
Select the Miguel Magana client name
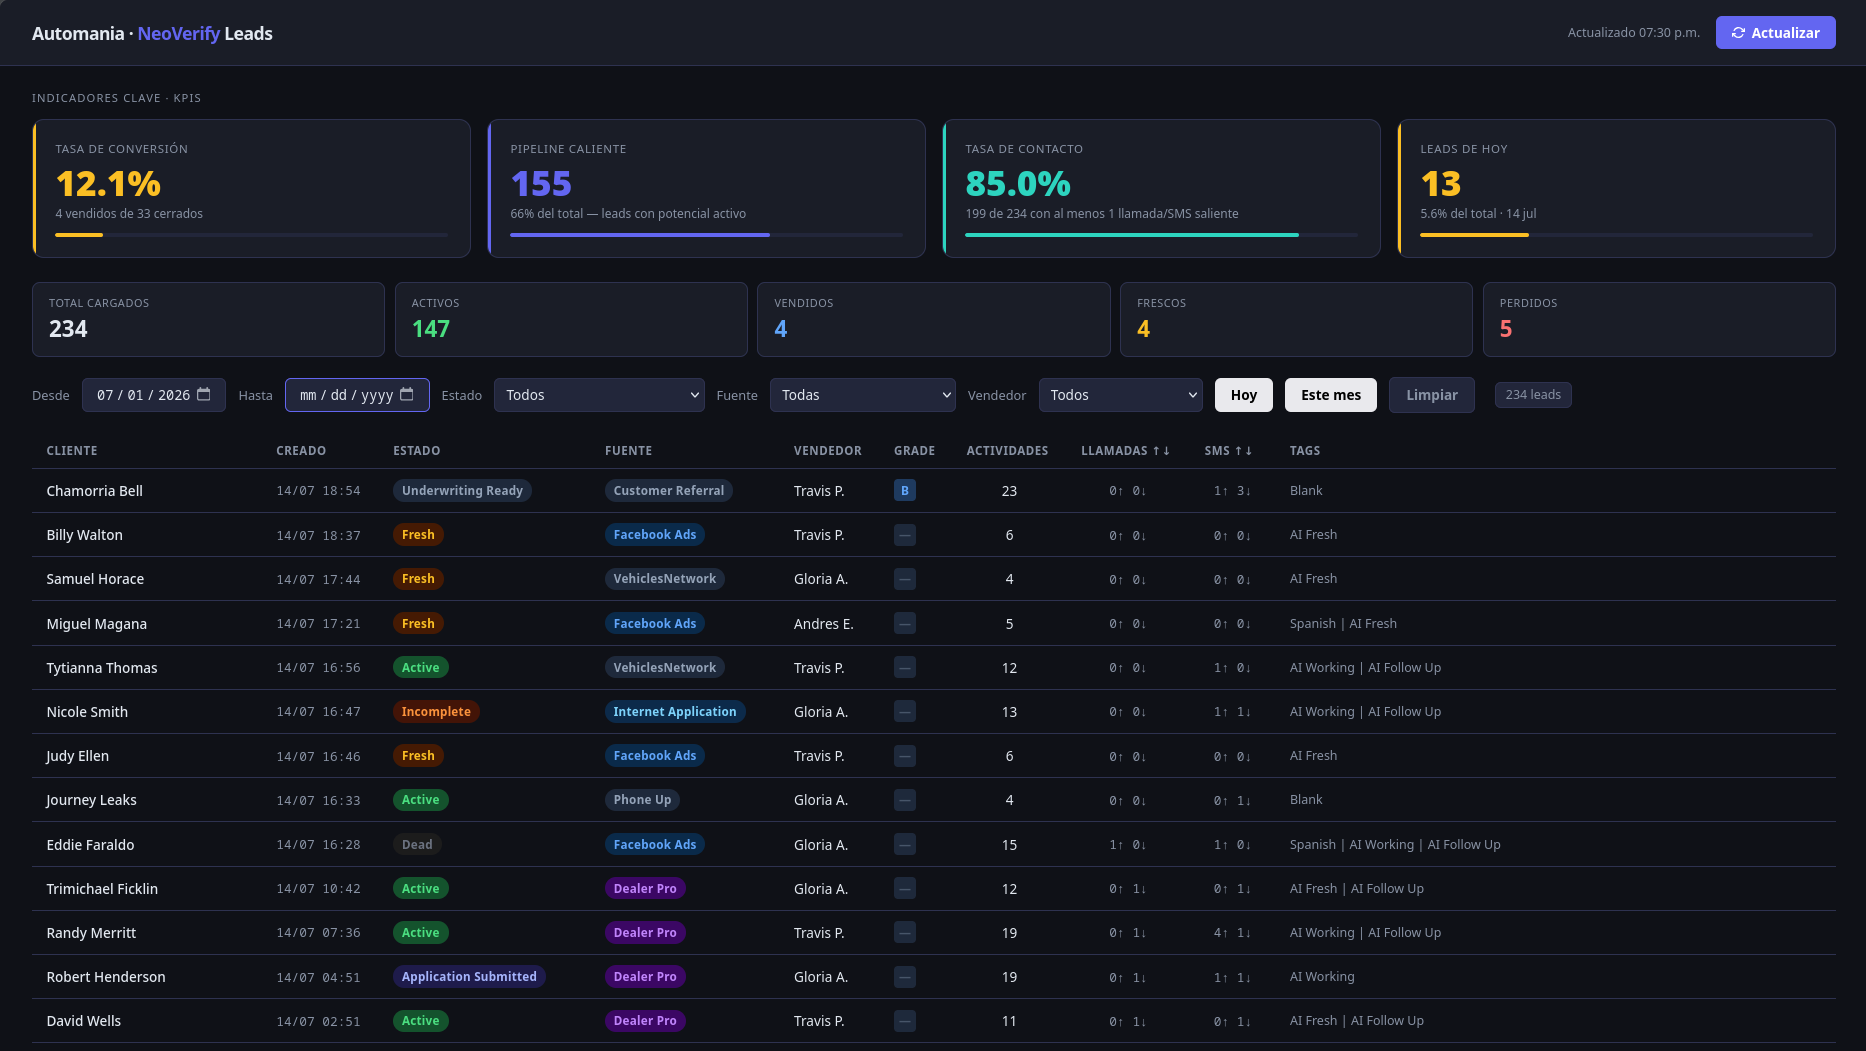click(97, 624)
